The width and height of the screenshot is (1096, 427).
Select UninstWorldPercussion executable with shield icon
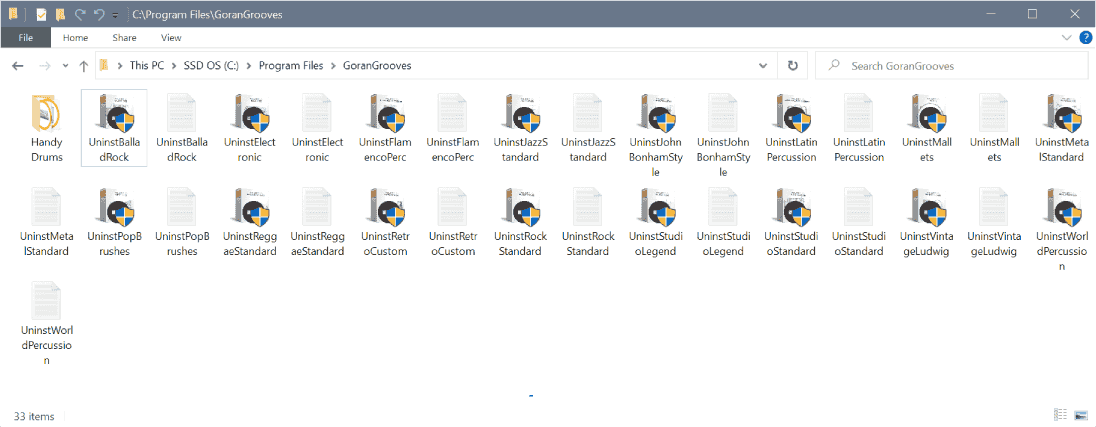click(1062, 230)
